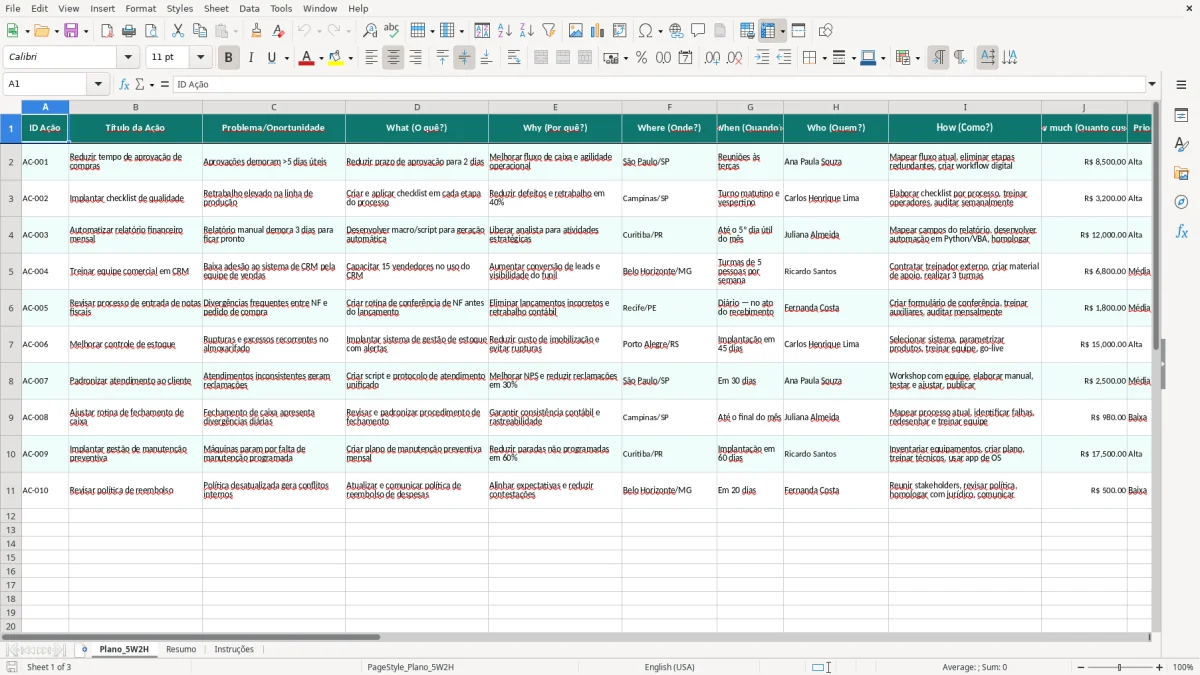
Task: Expand the formula bar arrow
Action: point(1152,84)
